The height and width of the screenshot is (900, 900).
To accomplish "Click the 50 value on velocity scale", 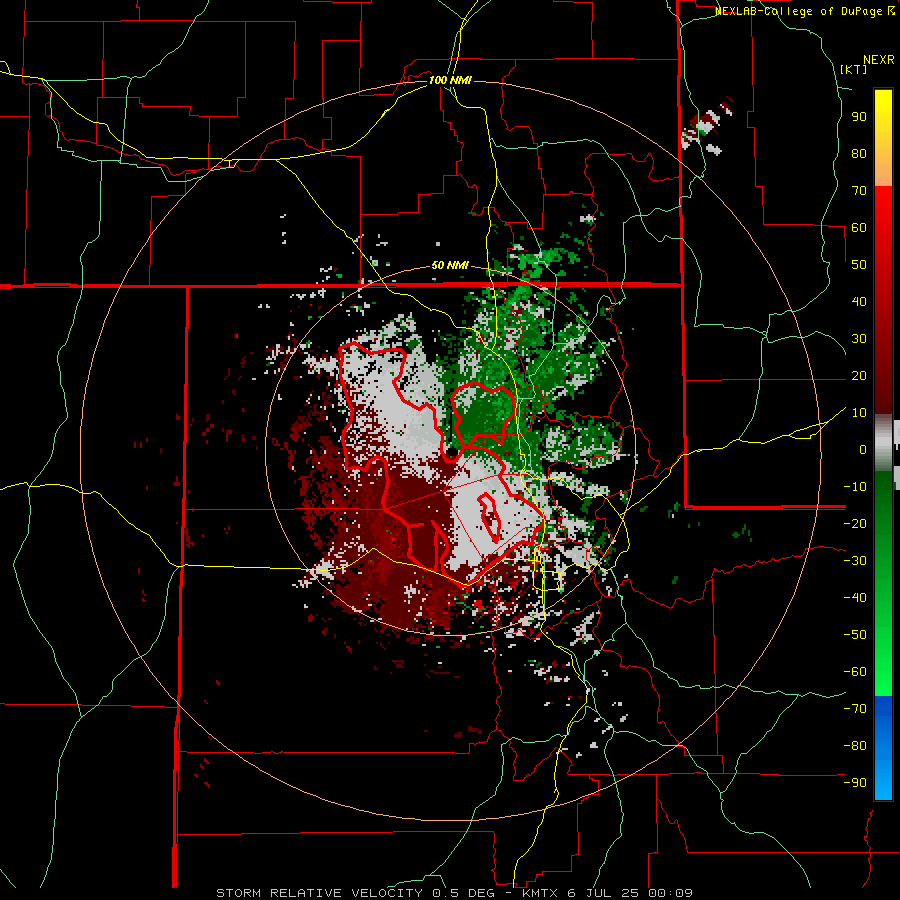I will pyautogui.click(x=859, y=265).
